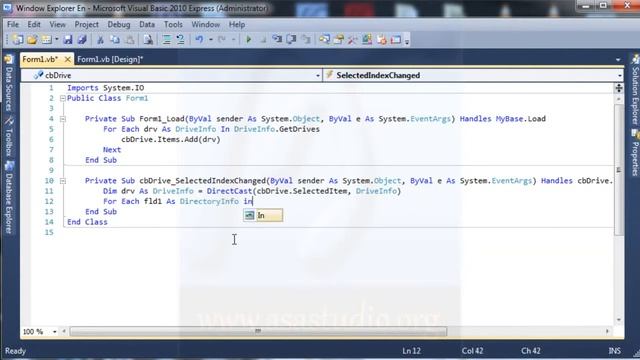Open the Edit menu
Screen dimensions: 640x360
point(34,24)
